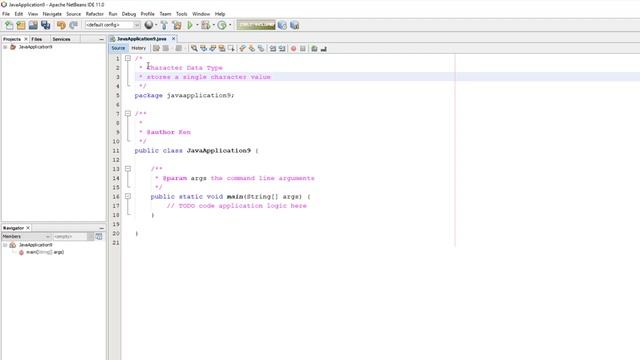Image resolution: width=640 pixels, height=360 pixels.
Task: Collapse the Javadoc fold at line 13
Action: click(128, 169)
